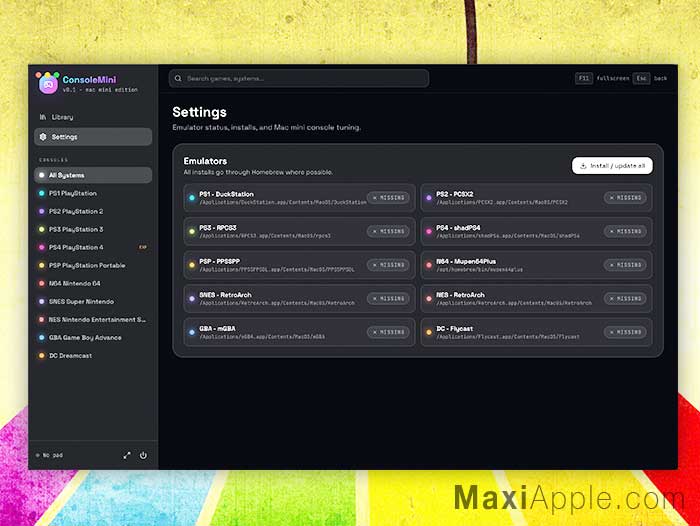Viewport: 700px width, 526px height.
Task: Click the ConsoleMini app logo icon
Action: click(48, 83)
